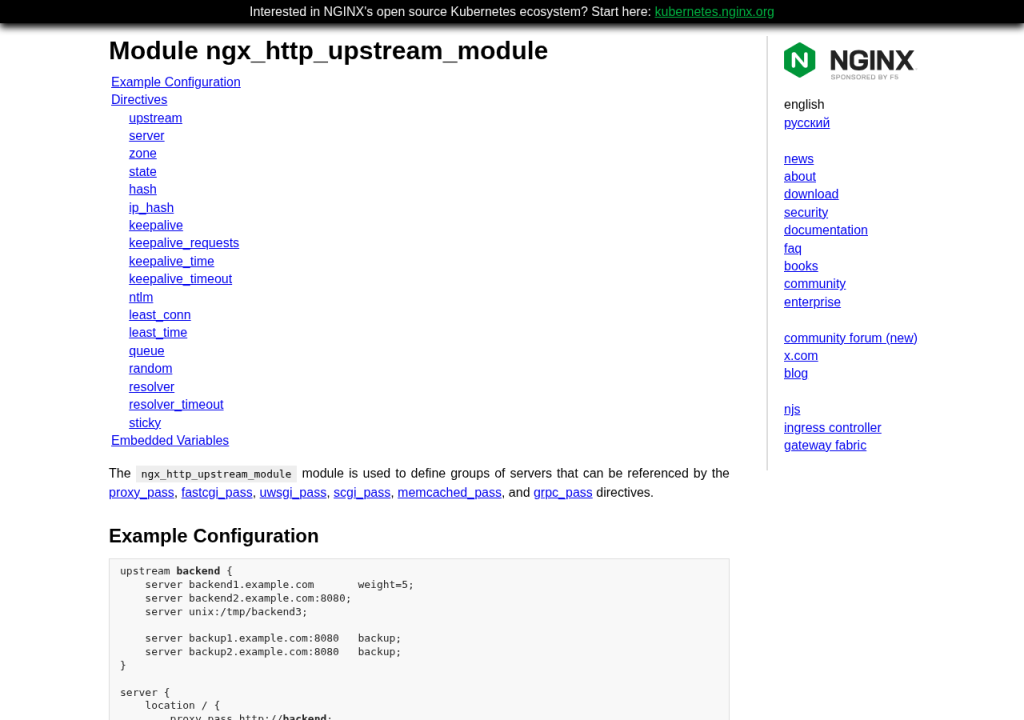
Task: Open the faq sidebar link
Action: [792, 248]
